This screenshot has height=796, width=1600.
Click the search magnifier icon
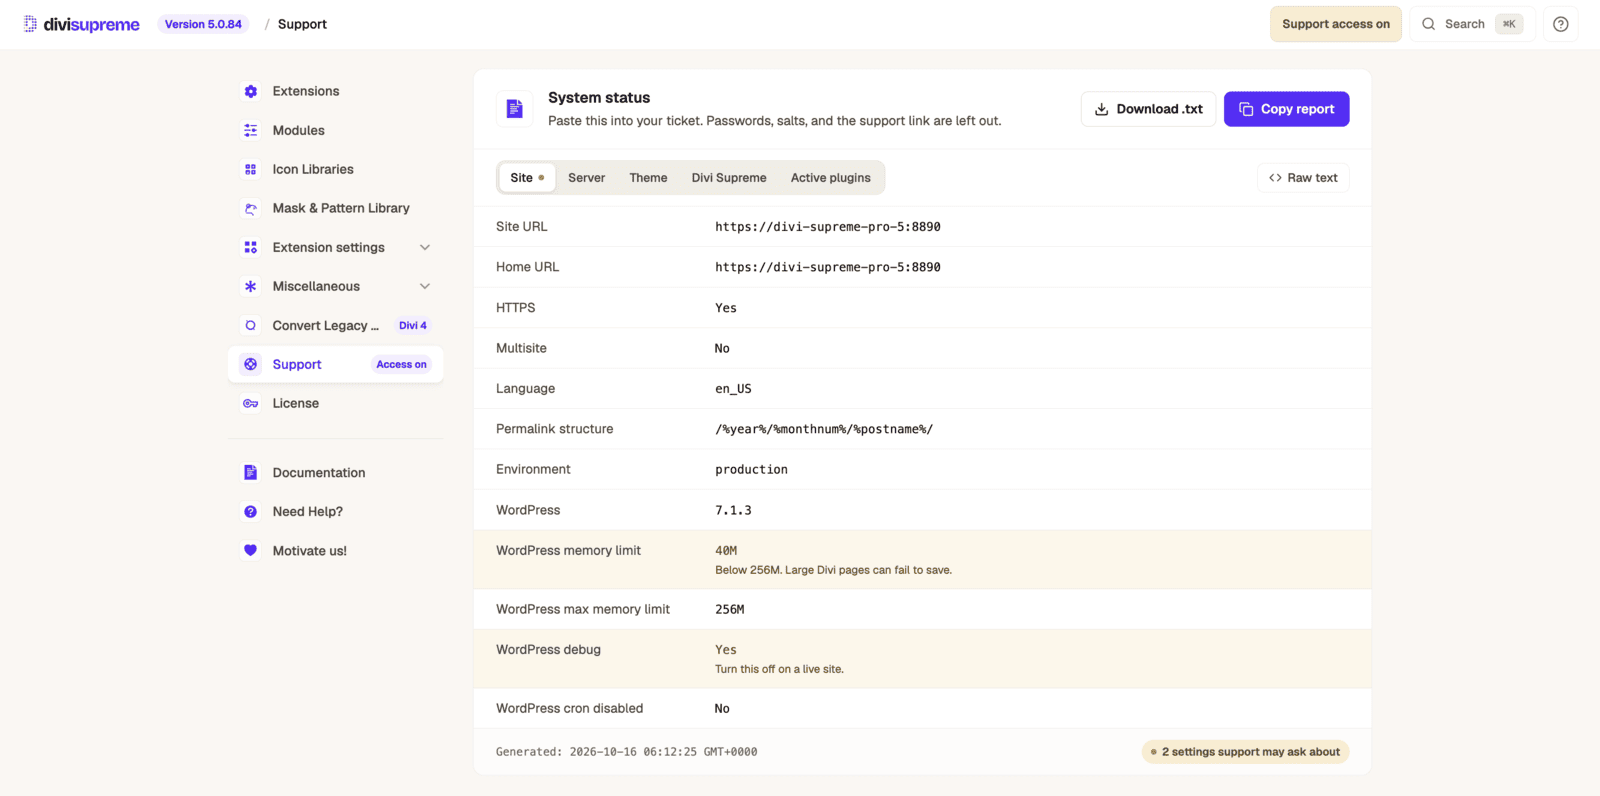tap(1428, 24)
